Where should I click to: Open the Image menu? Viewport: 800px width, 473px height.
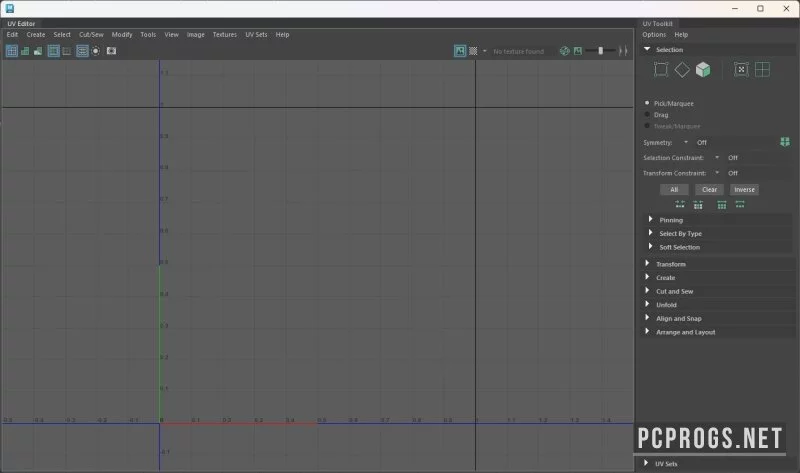point(195,35)
